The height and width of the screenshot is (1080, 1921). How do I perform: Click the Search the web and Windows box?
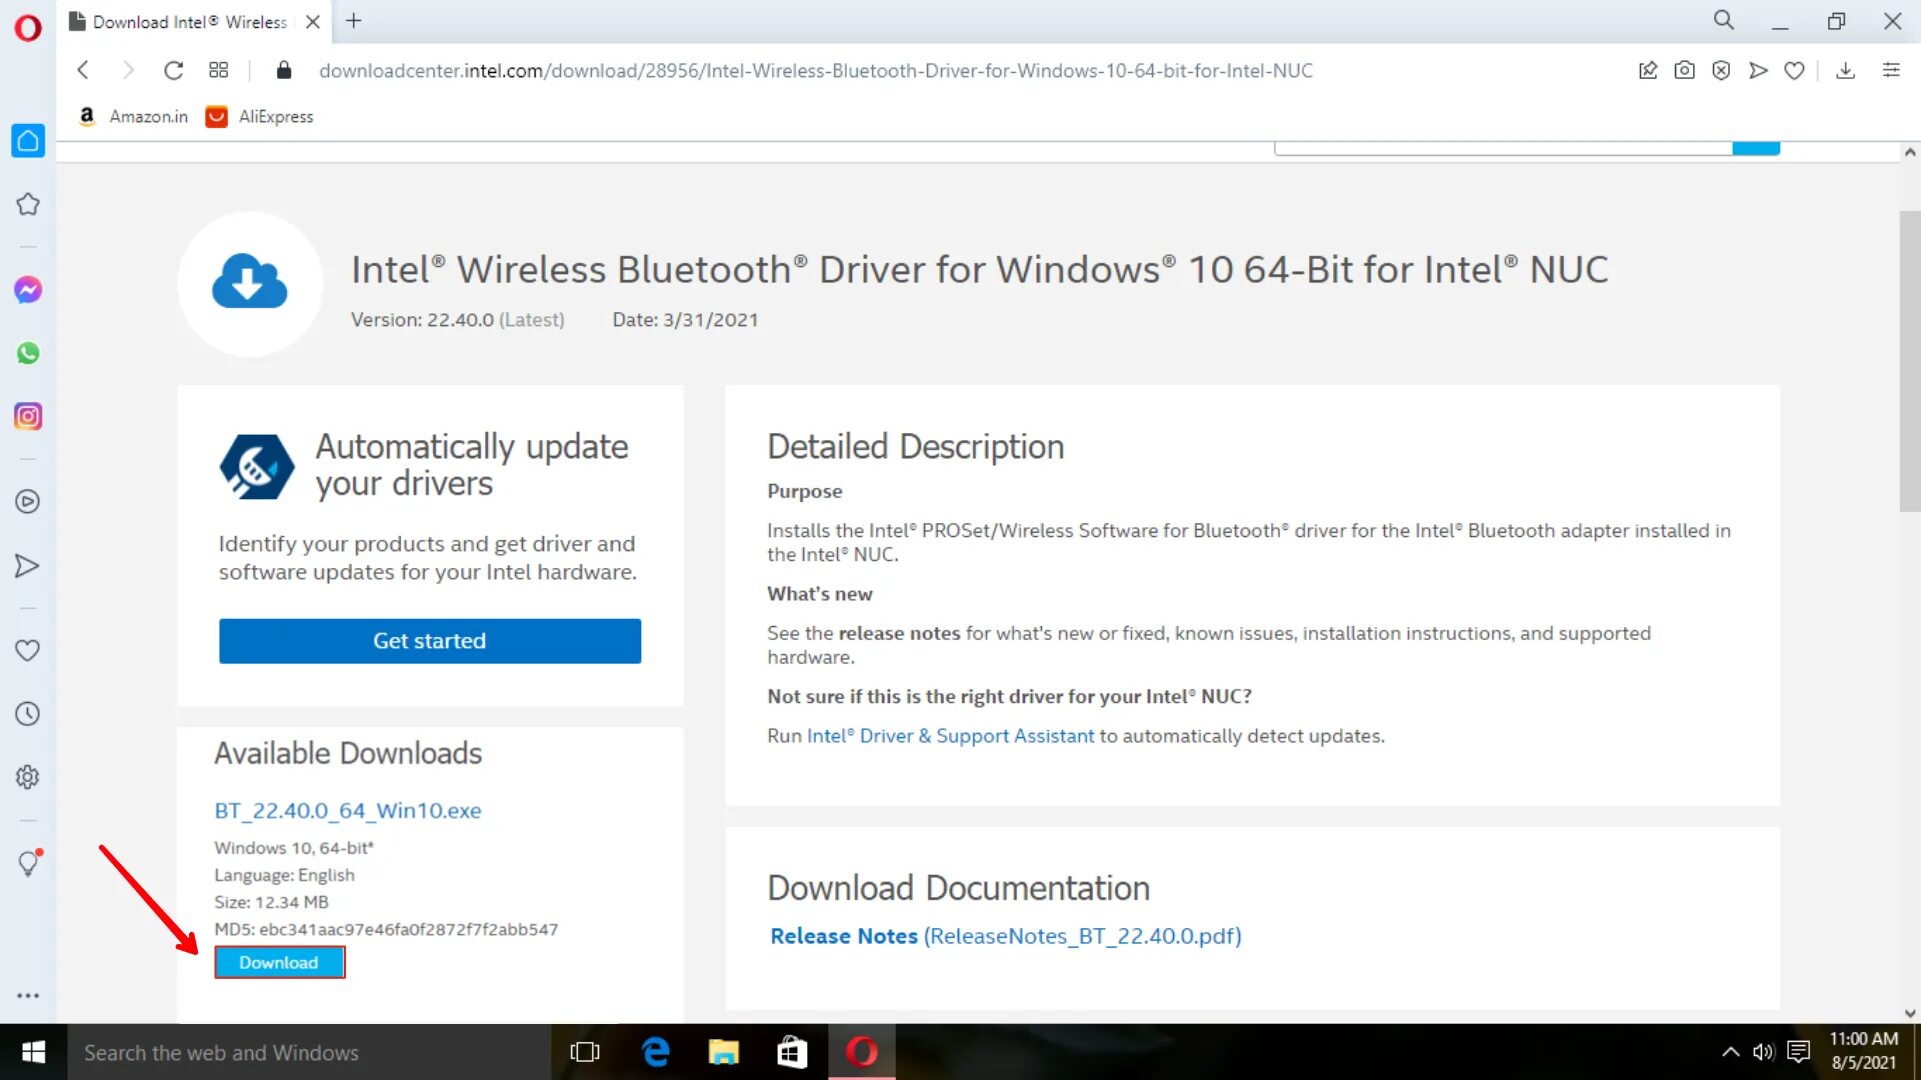coord(308,1052)
